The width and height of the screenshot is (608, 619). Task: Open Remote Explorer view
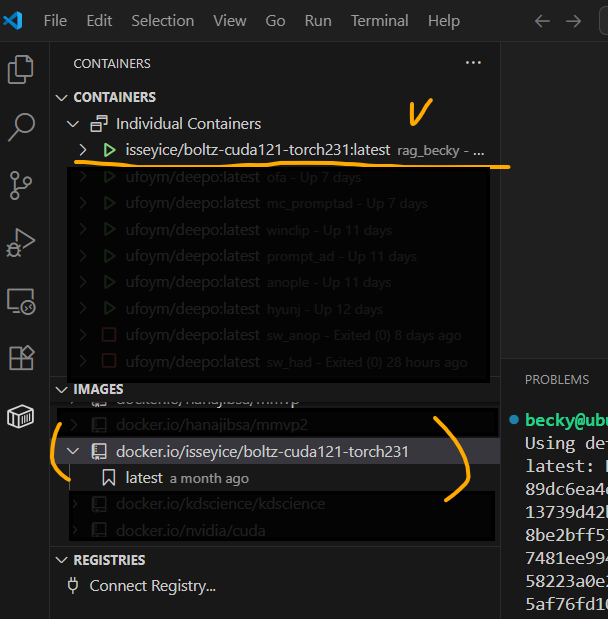click(21, 301)
